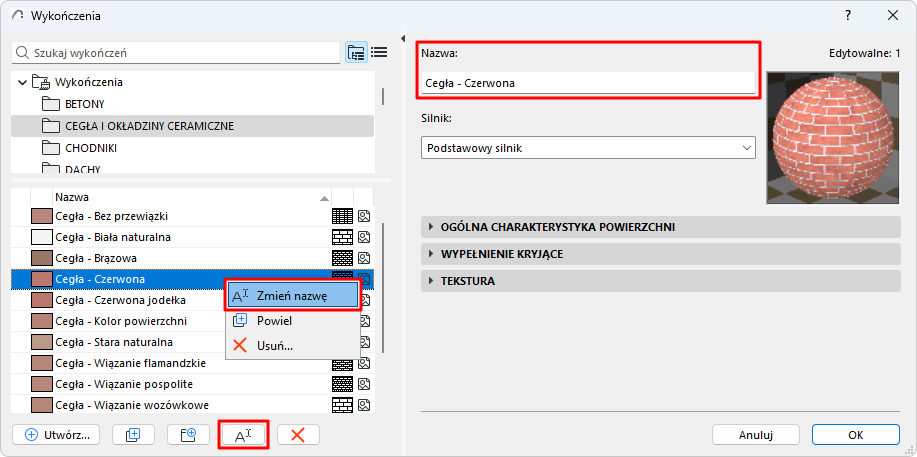Click the new folder icon button

[x=187, y=435]
